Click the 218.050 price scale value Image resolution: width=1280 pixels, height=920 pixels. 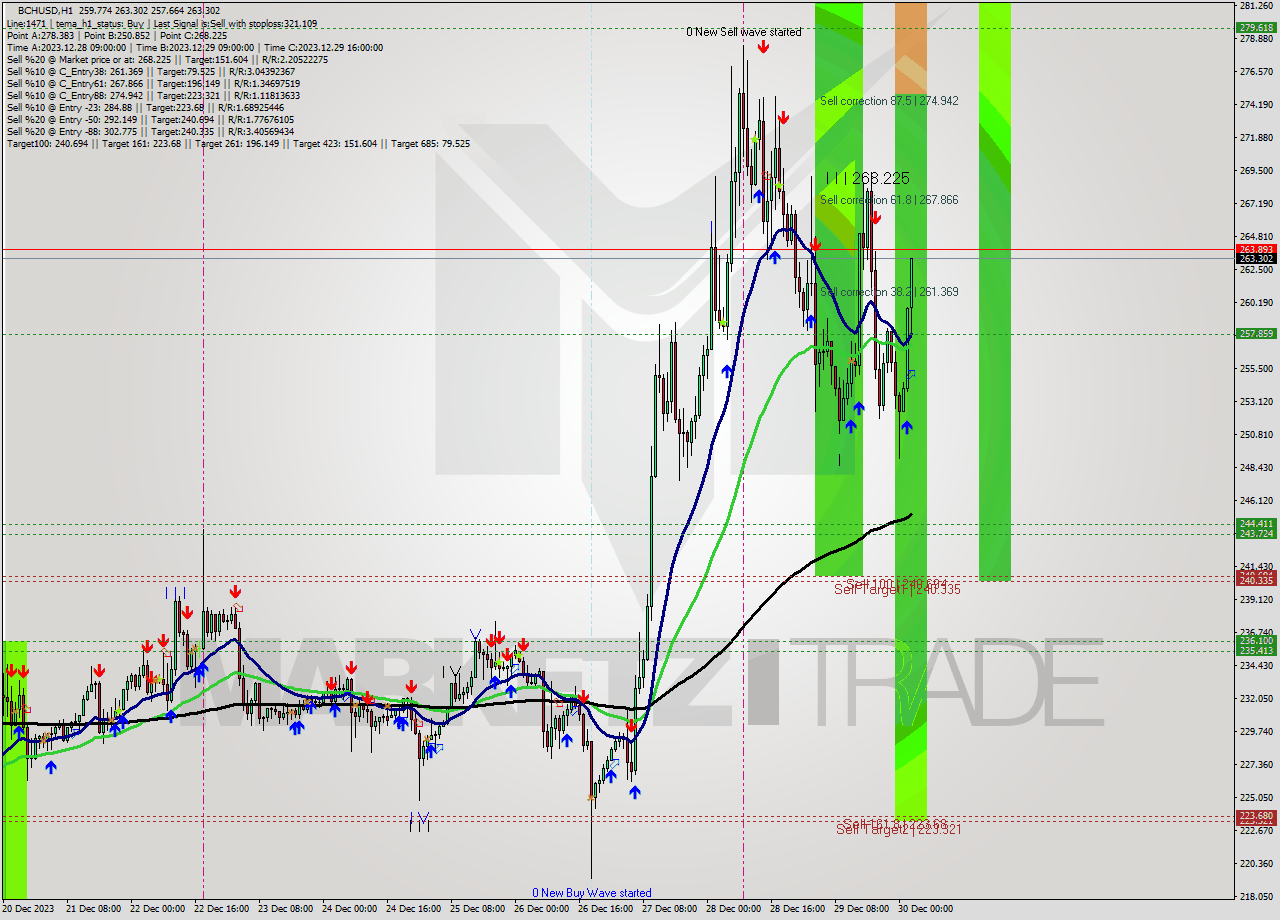[x=1256, y=896]
